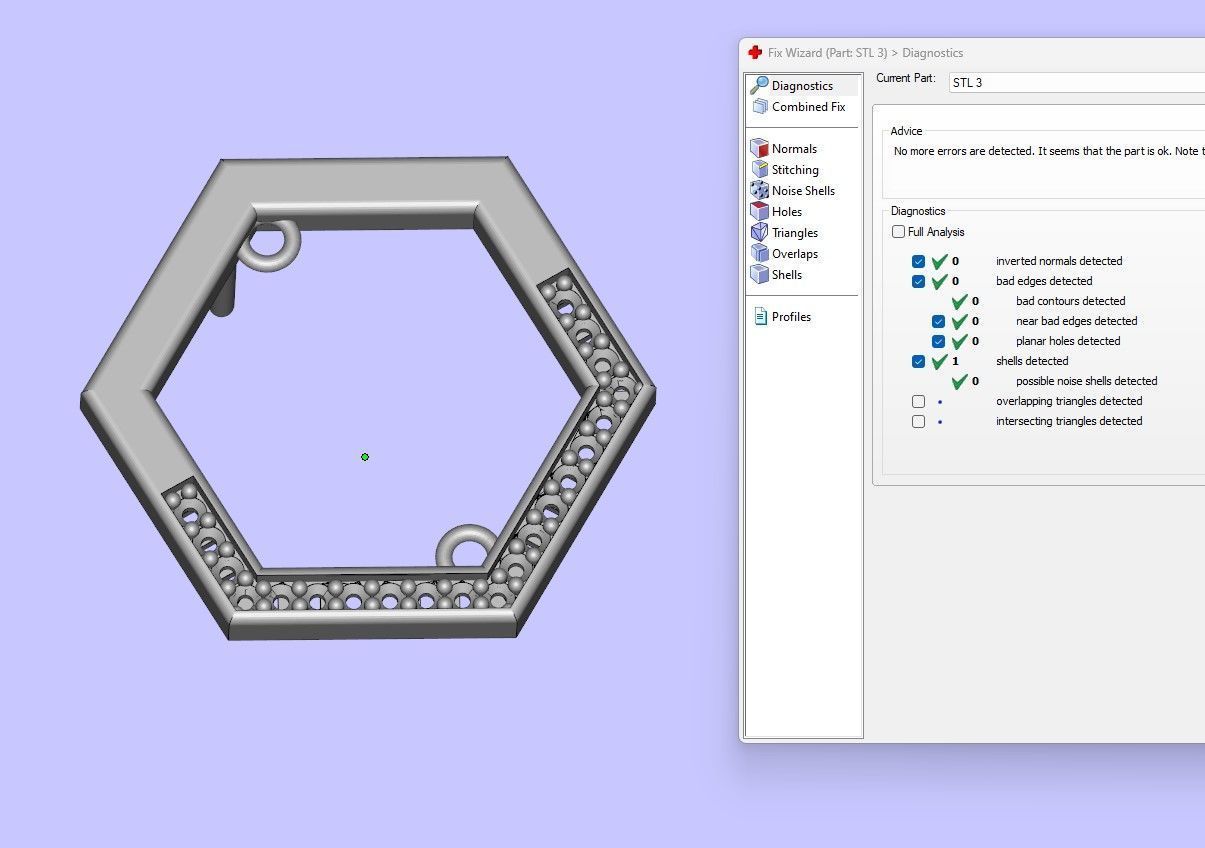Click the Combined Fix icon

(759, 107)
